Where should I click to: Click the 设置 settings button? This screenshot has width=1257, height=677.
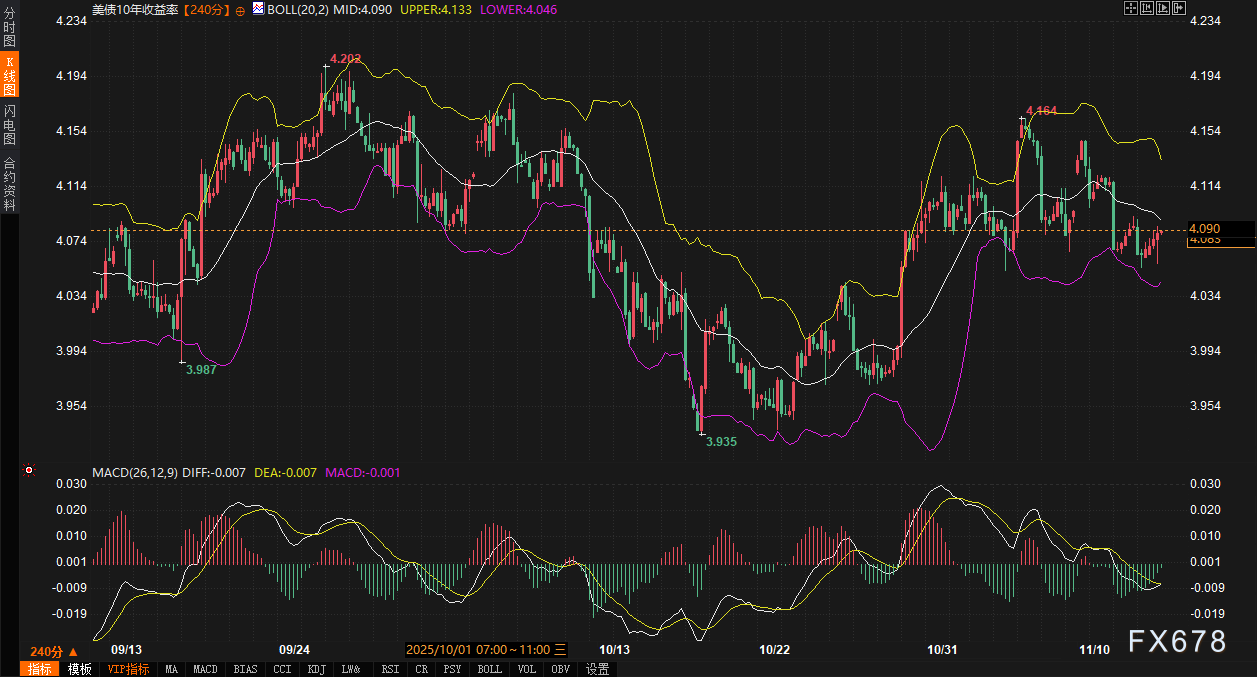pyautogui.click(x=598, y=669)
